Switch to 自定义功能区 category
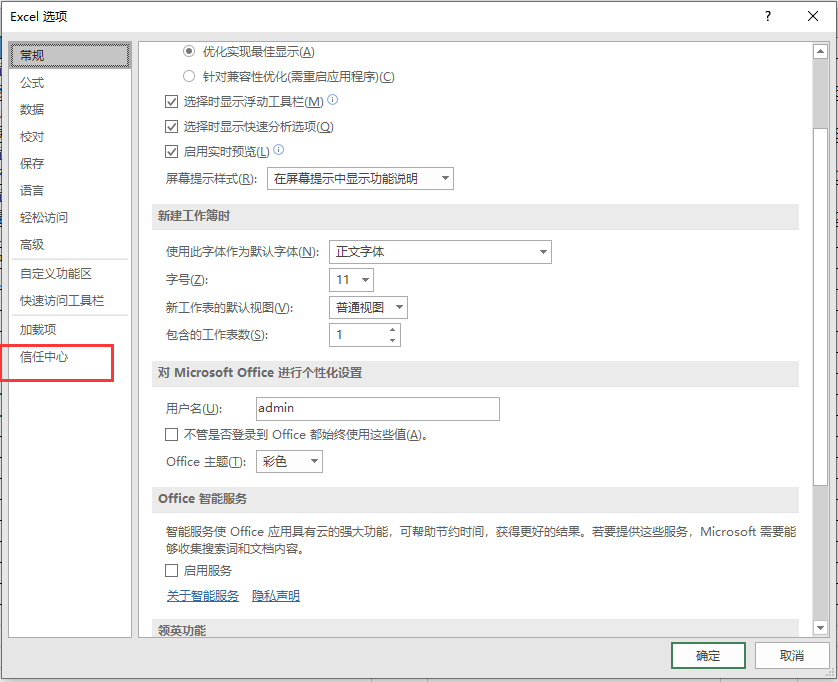 click(56, 273)
